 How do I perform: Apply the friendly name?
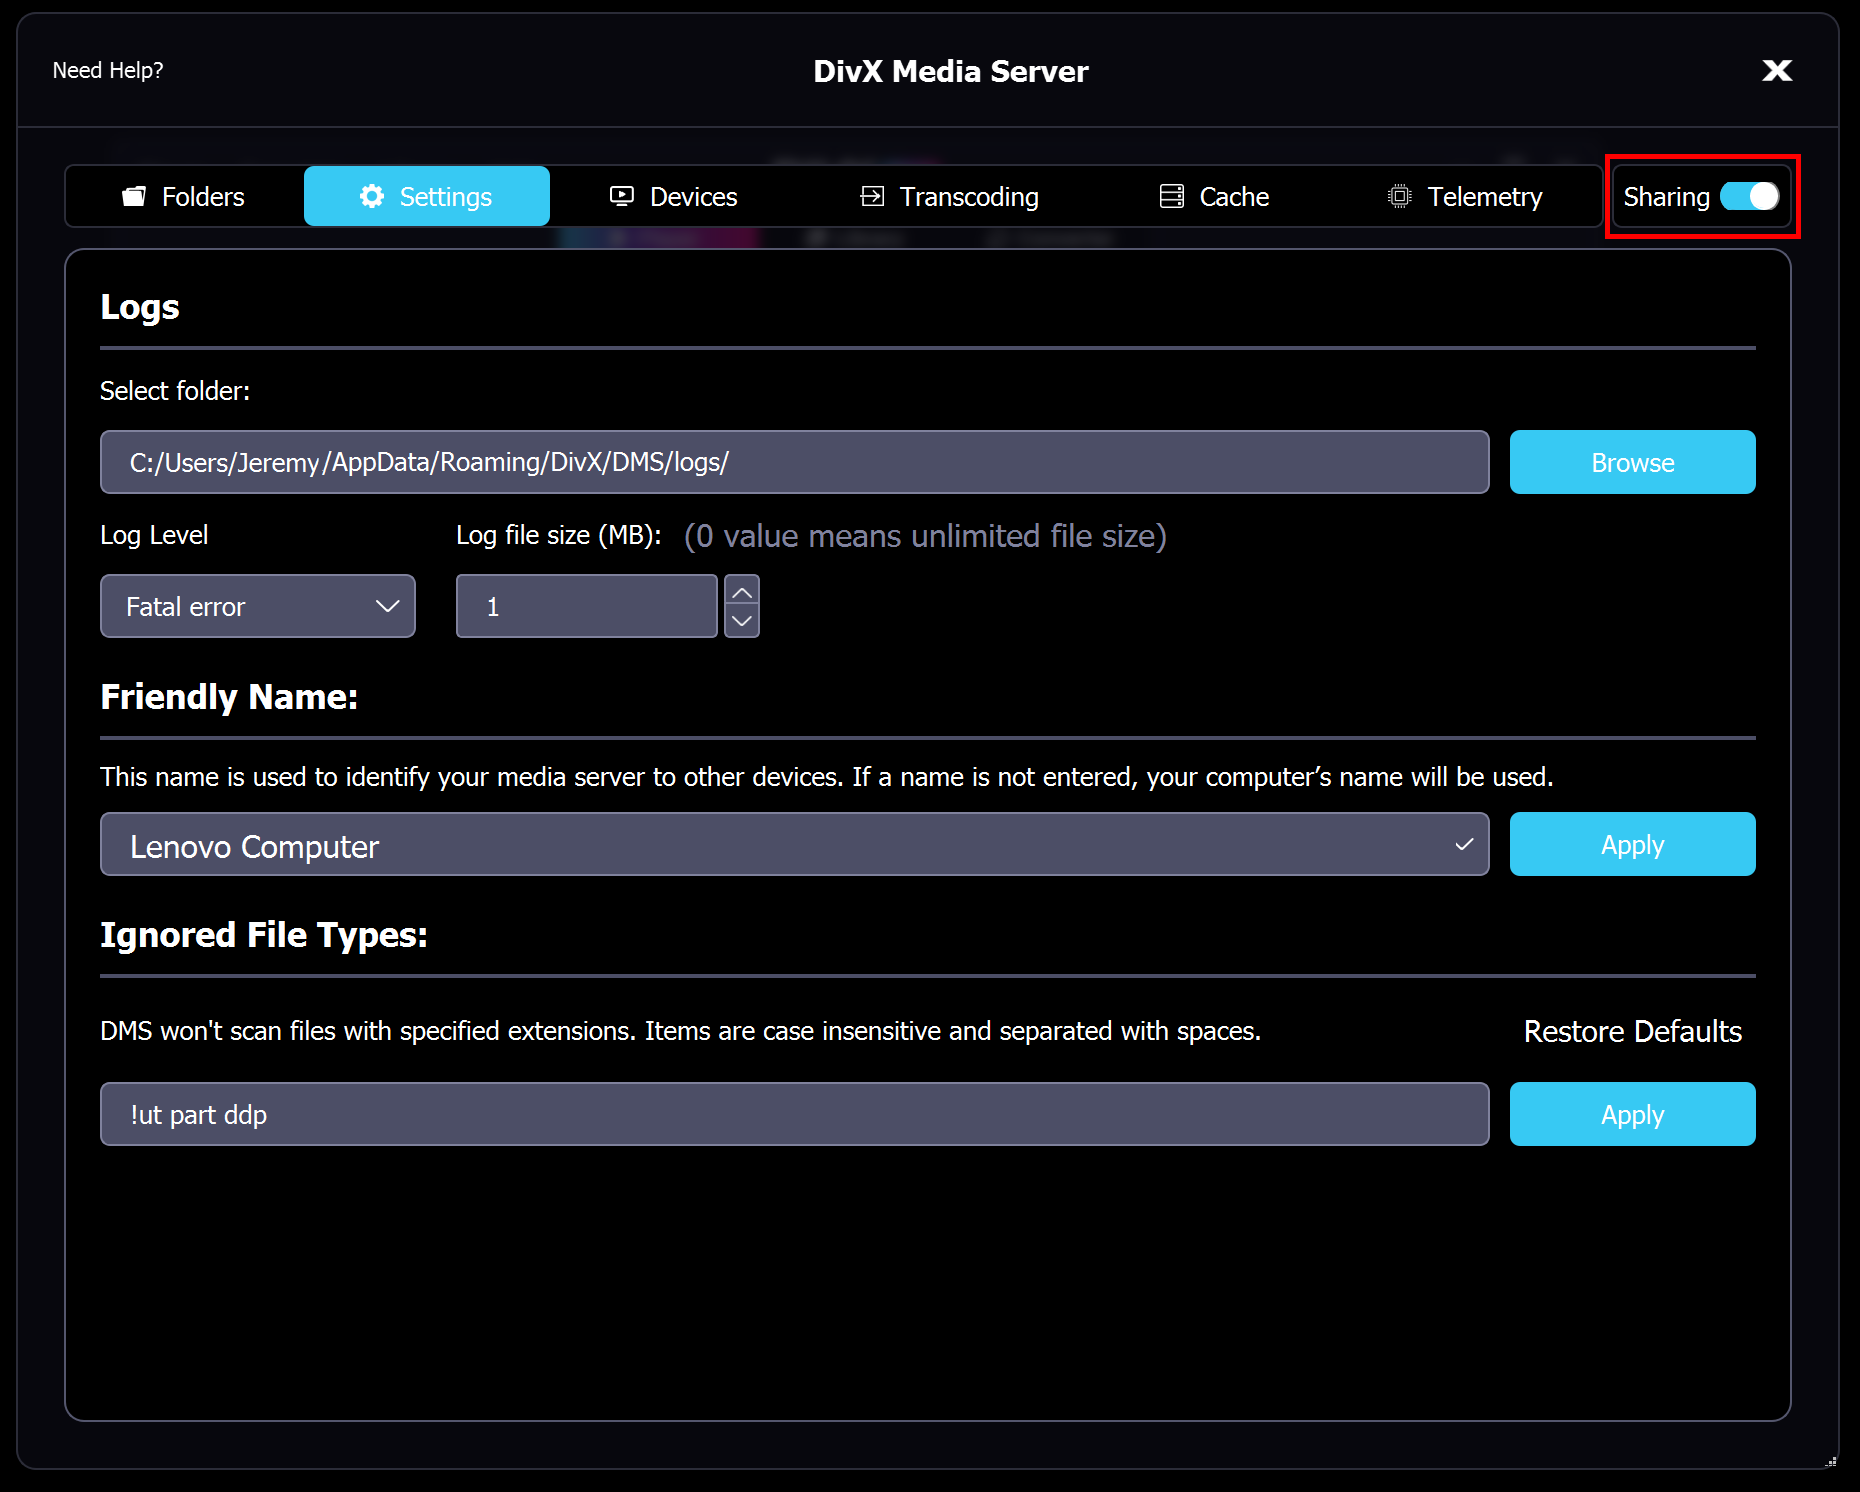tap(1633, 845)
